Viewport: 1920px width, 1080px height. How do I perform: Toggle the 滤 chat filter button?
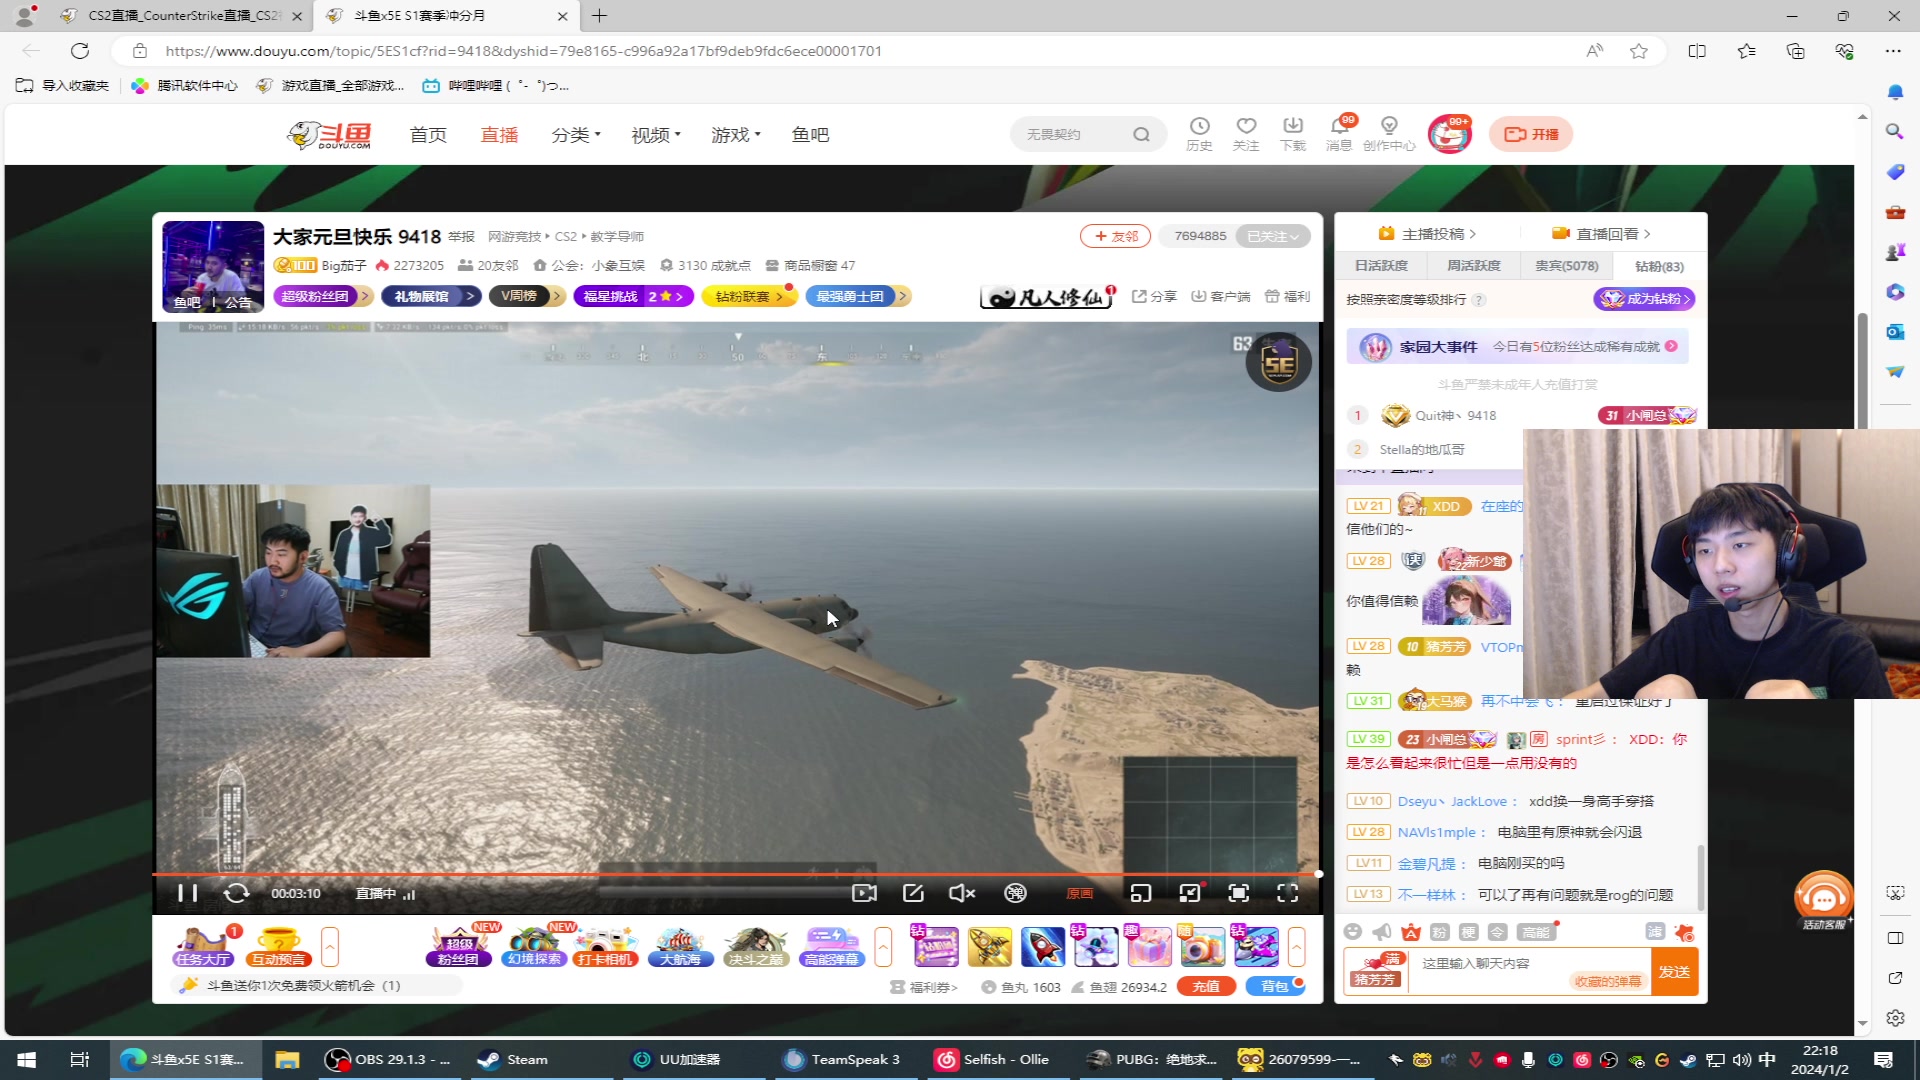click(x=1655, y=932)
